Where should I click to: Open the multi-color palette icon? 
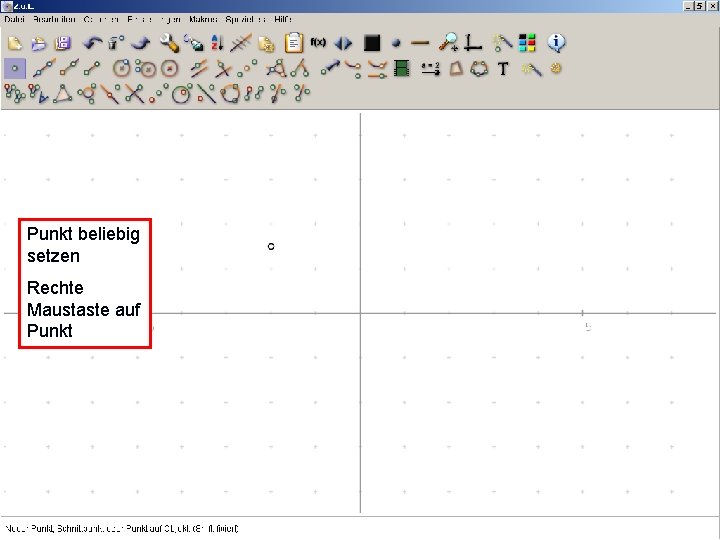tap(527, 43)
